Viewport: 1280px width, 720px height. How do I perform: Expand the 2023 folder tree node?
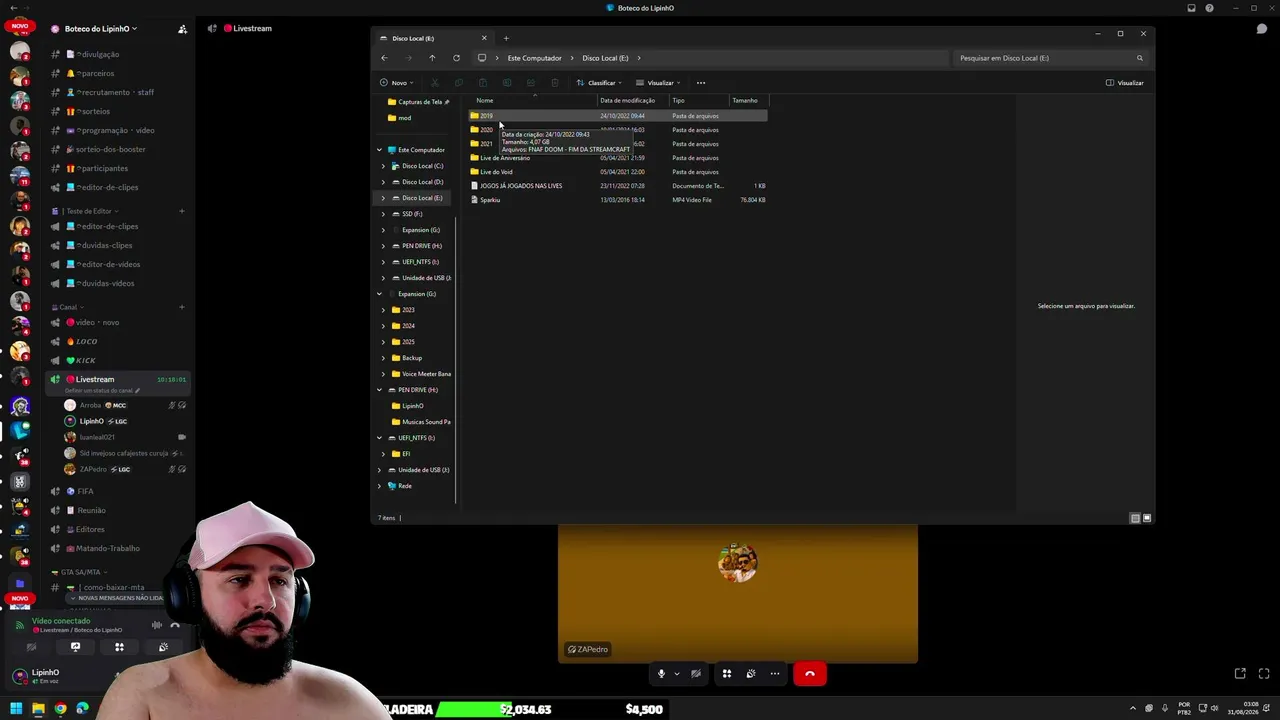[383, 310]
